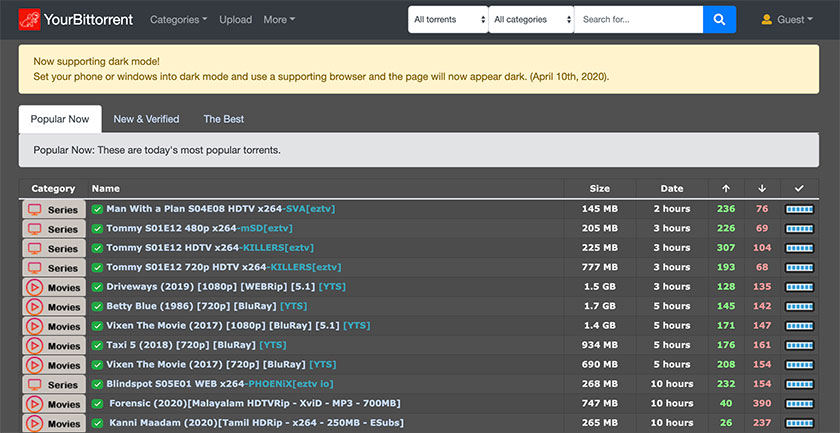Viewport: 840px width, 433px height.
Task: Click in the Search for text field
Action: point(638,19)
